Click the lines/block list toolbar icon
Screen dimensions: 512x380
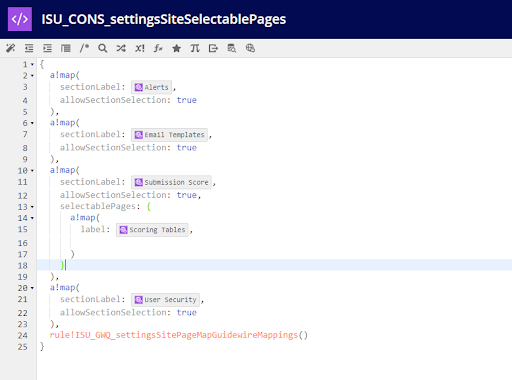pos(66,48)
